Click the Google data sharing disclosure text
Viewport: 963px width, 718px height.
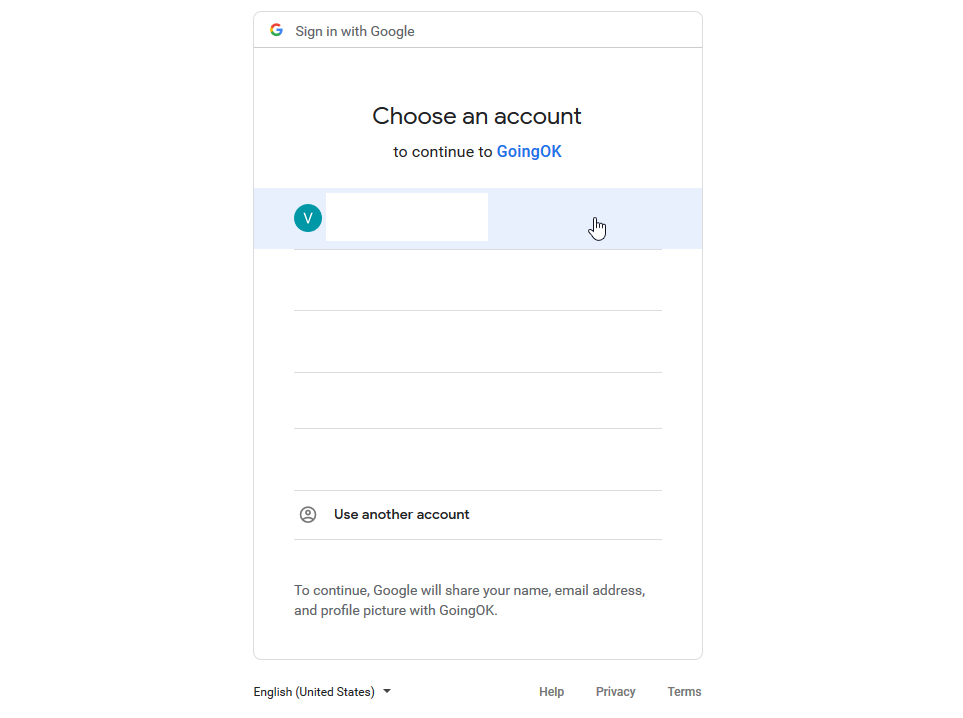click(470, 600)
